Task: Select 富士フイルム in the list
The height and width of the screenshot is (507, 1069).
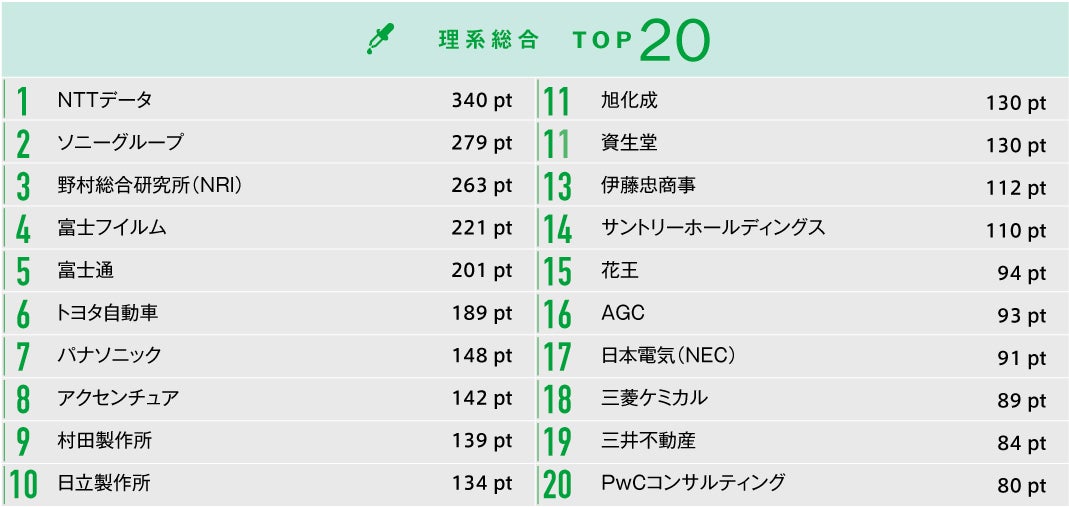Action: pyautogui.click(x=112, y=228)
